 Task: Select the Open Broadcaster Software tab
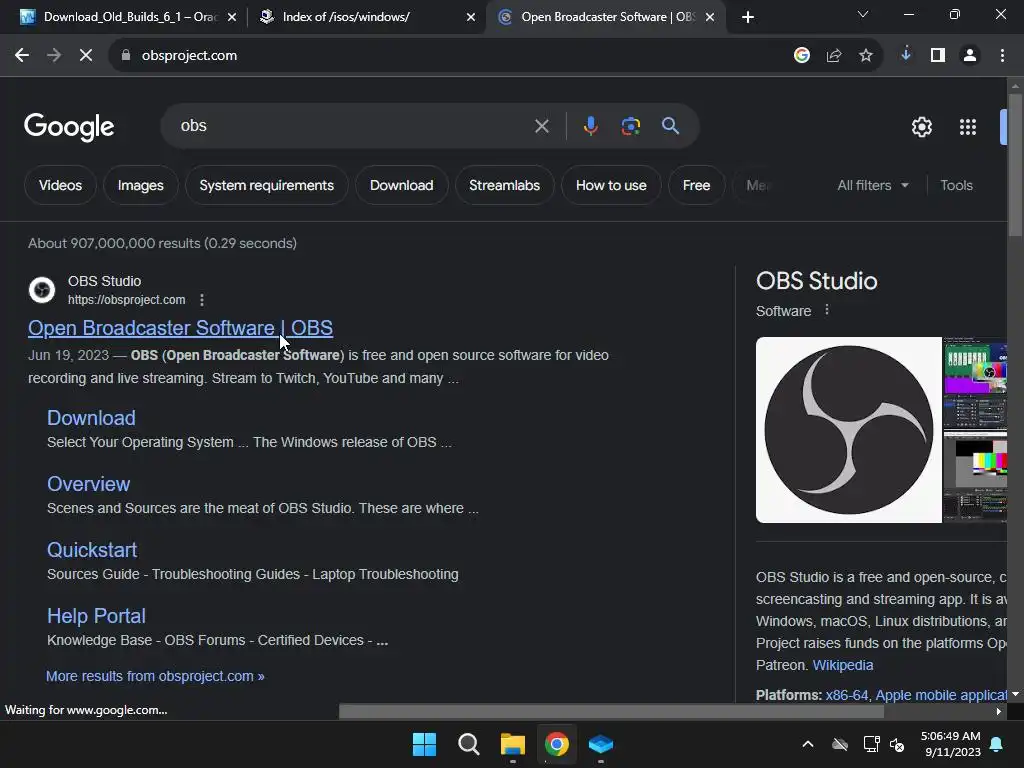pyautogui.click(x=607, y=17)
